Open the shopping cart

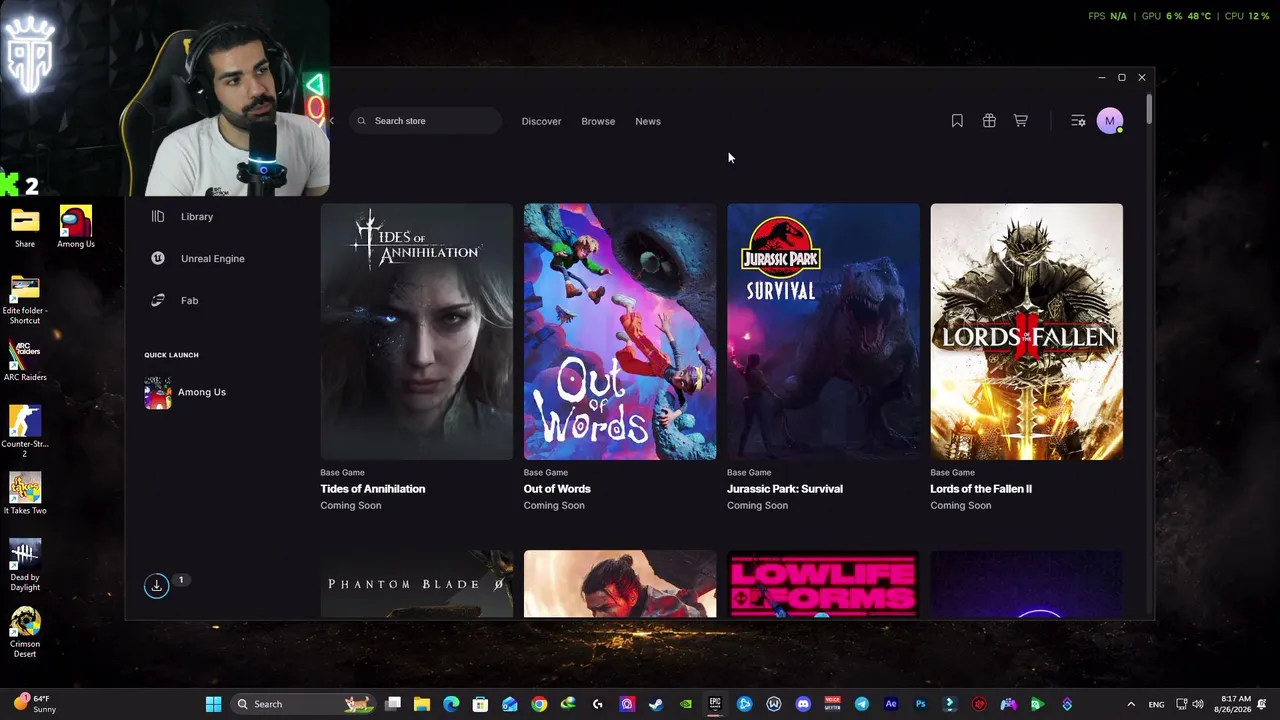tap(1021, 121)
